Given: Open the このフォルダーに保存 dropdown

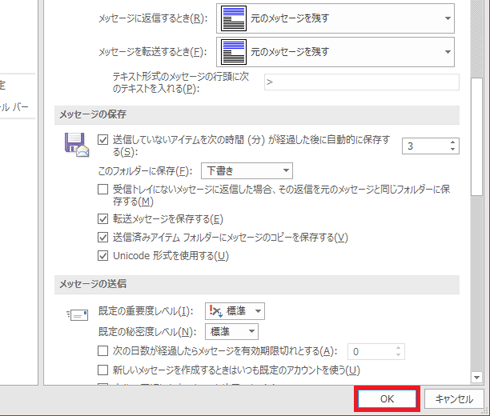Looking at the screenshot, I should click(247, 171).
